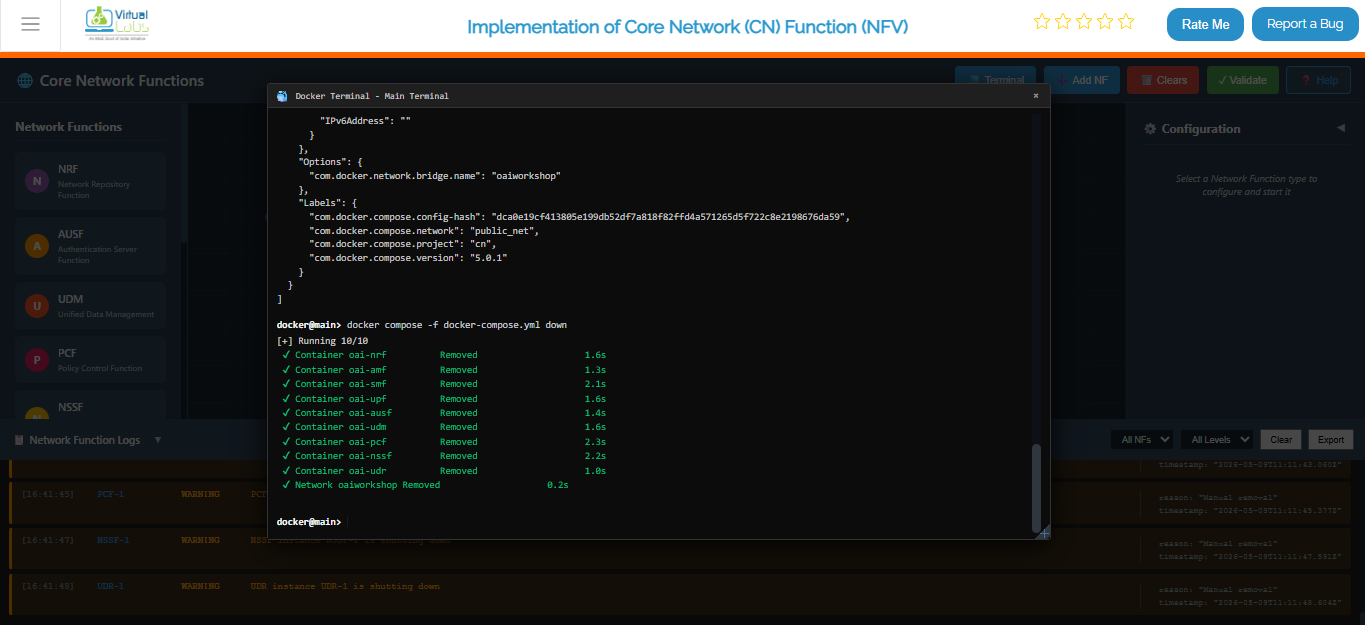Click the NSSF-1 log source link

click(113, 540)
